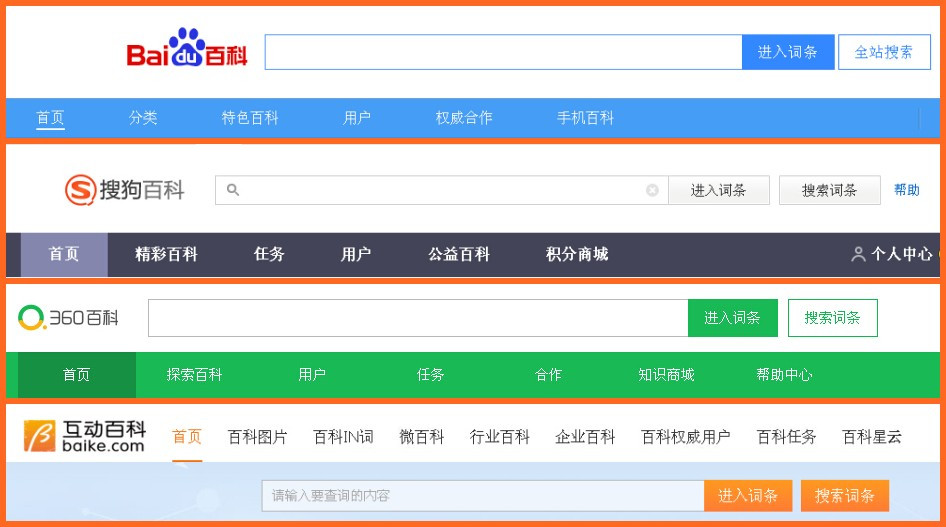Viewport: 946px width, 527px height.
Task: Open 任务 in 360's green nav bar
Action: [x=430, y=374]
